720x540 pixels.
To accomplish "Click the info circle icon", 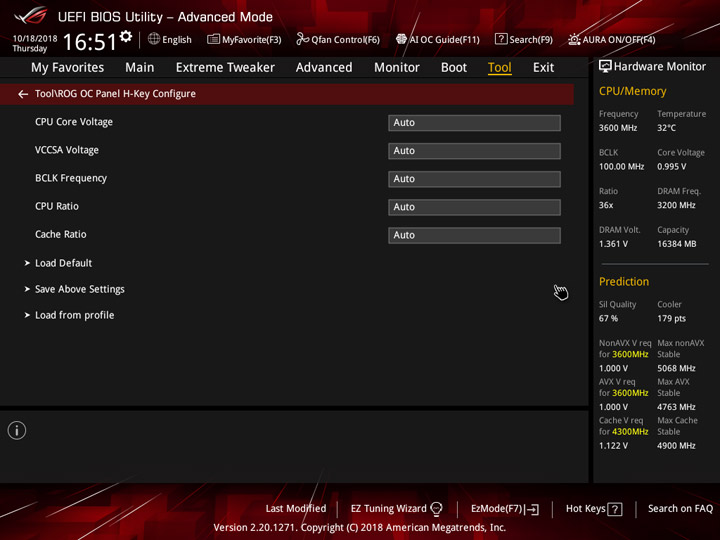I will [x=17, y=430].
